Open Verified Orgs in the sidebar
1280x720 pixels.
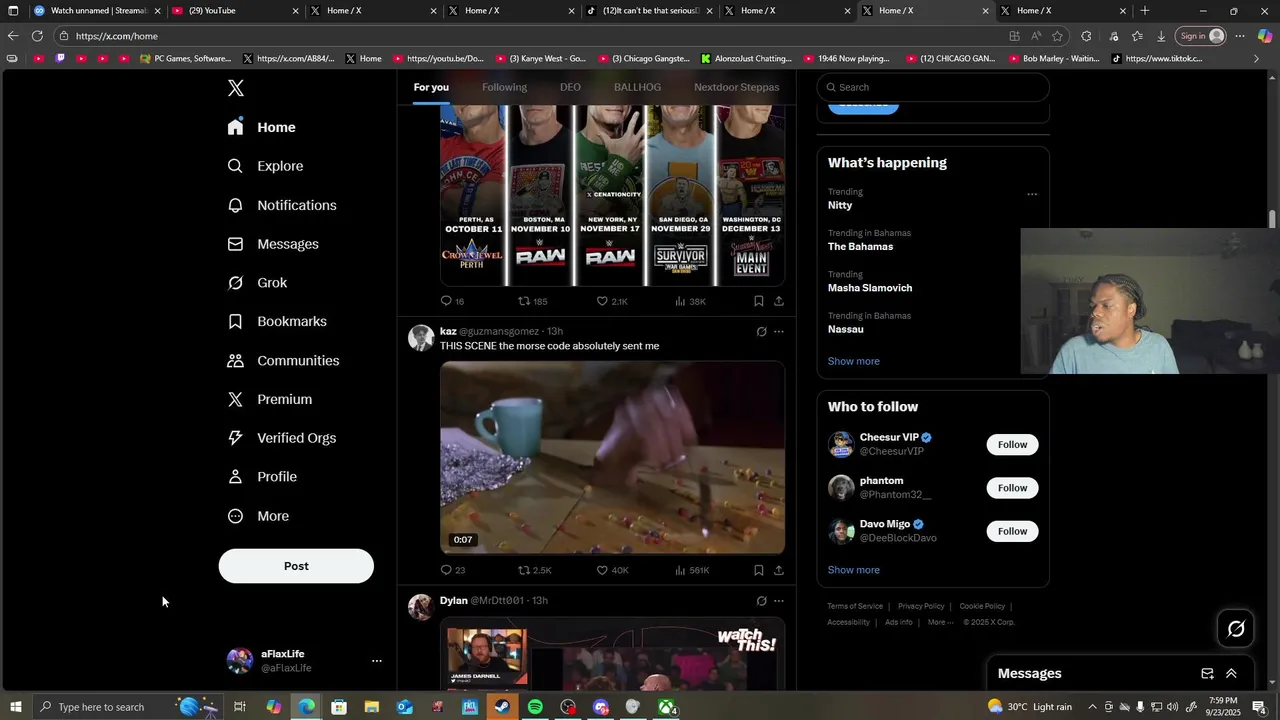281,438
